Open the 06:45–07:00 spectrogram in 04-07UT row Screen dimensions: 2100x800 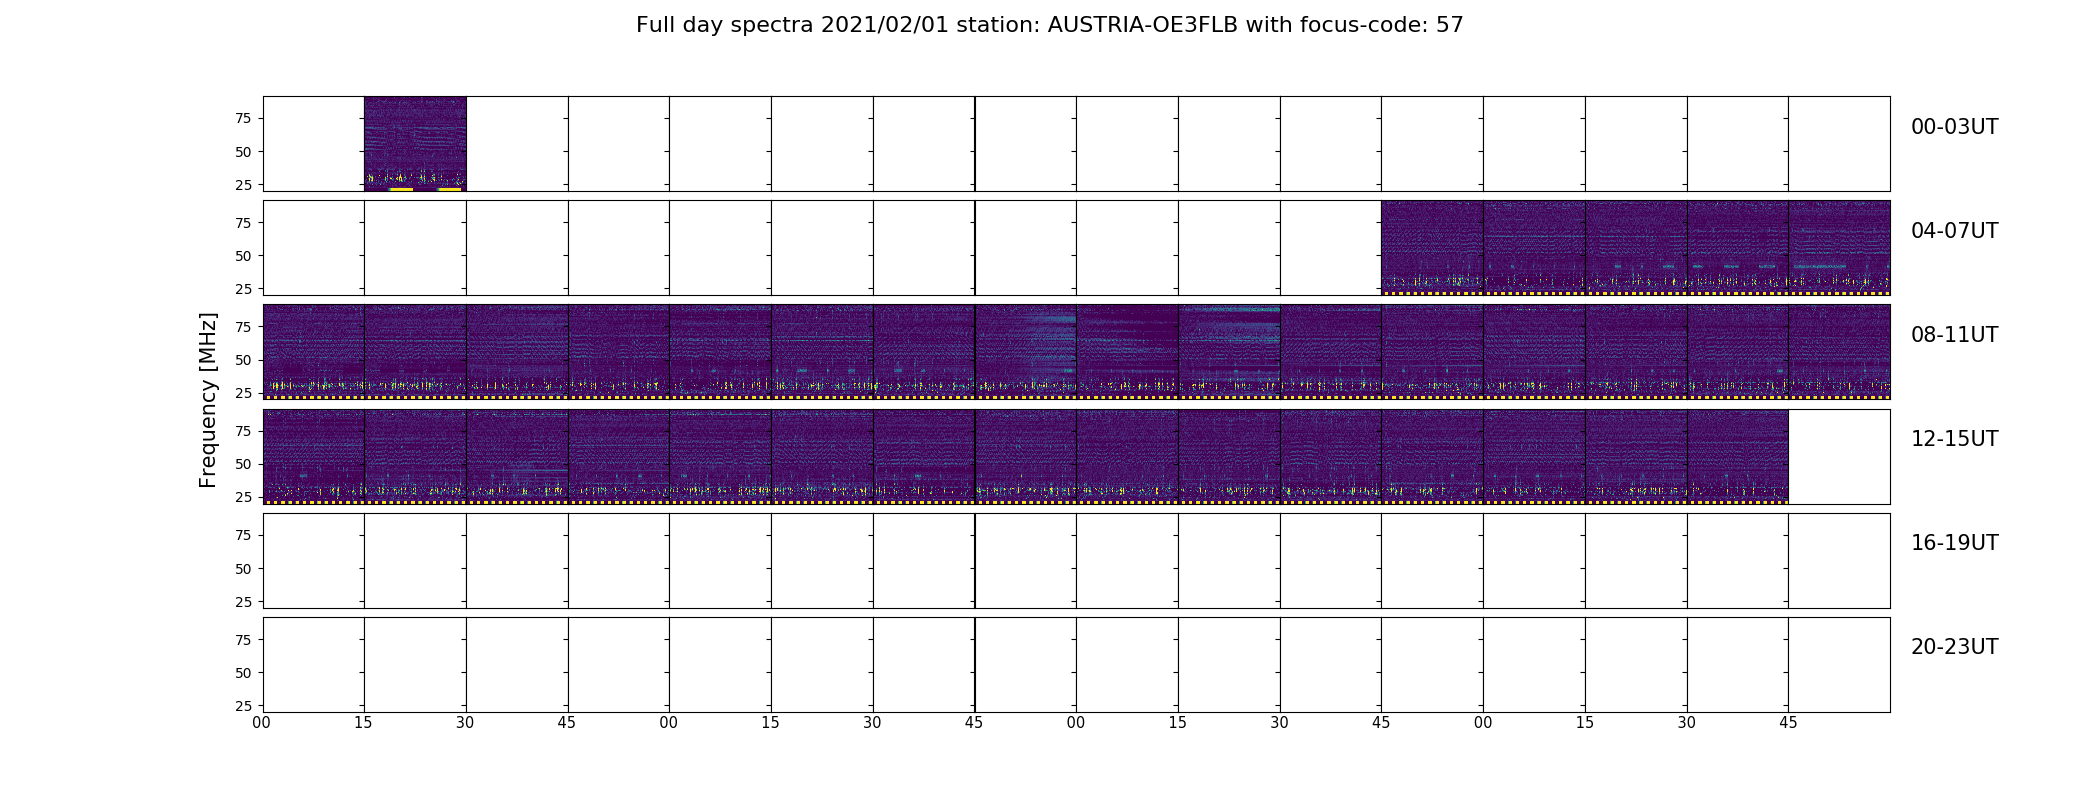click(x=1432, y=248)
